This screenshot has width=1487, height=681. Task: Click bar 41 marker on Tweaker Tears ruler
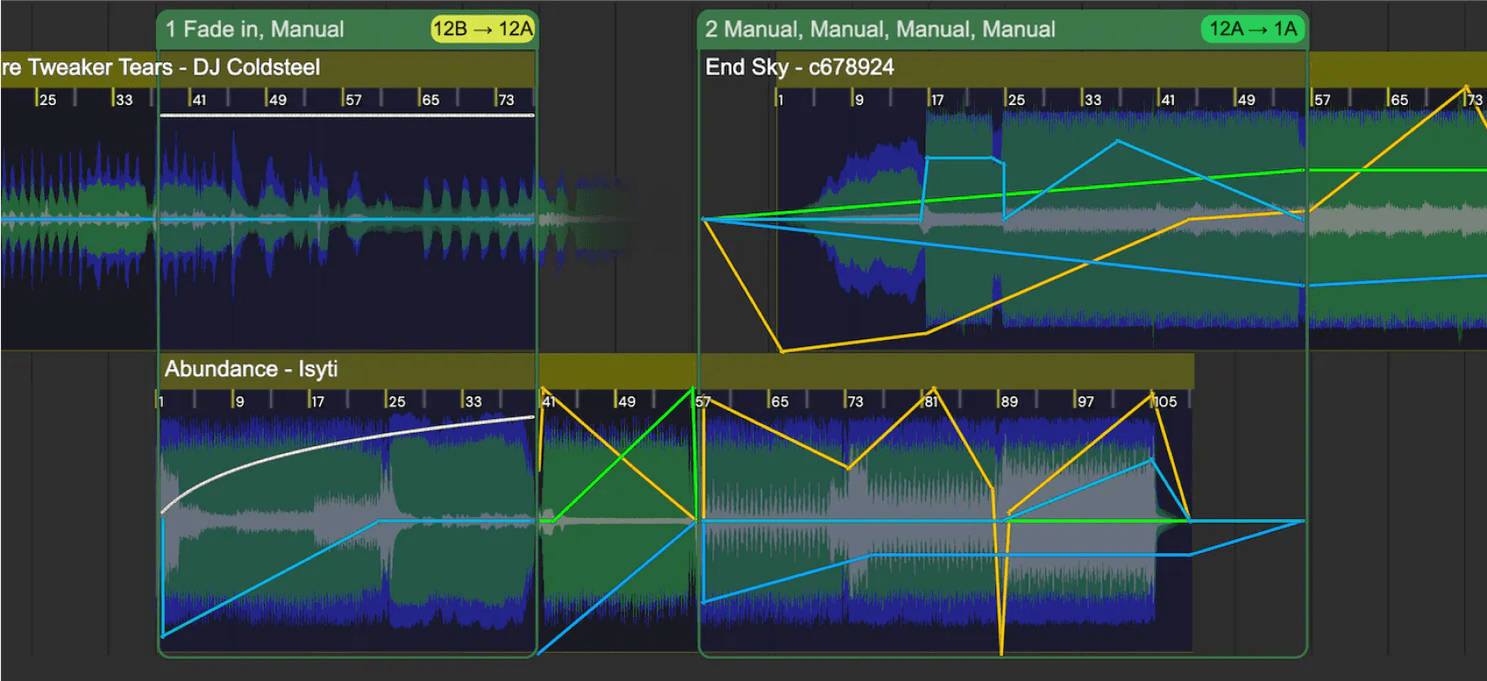pyautogui.click(x=199, y=100)
